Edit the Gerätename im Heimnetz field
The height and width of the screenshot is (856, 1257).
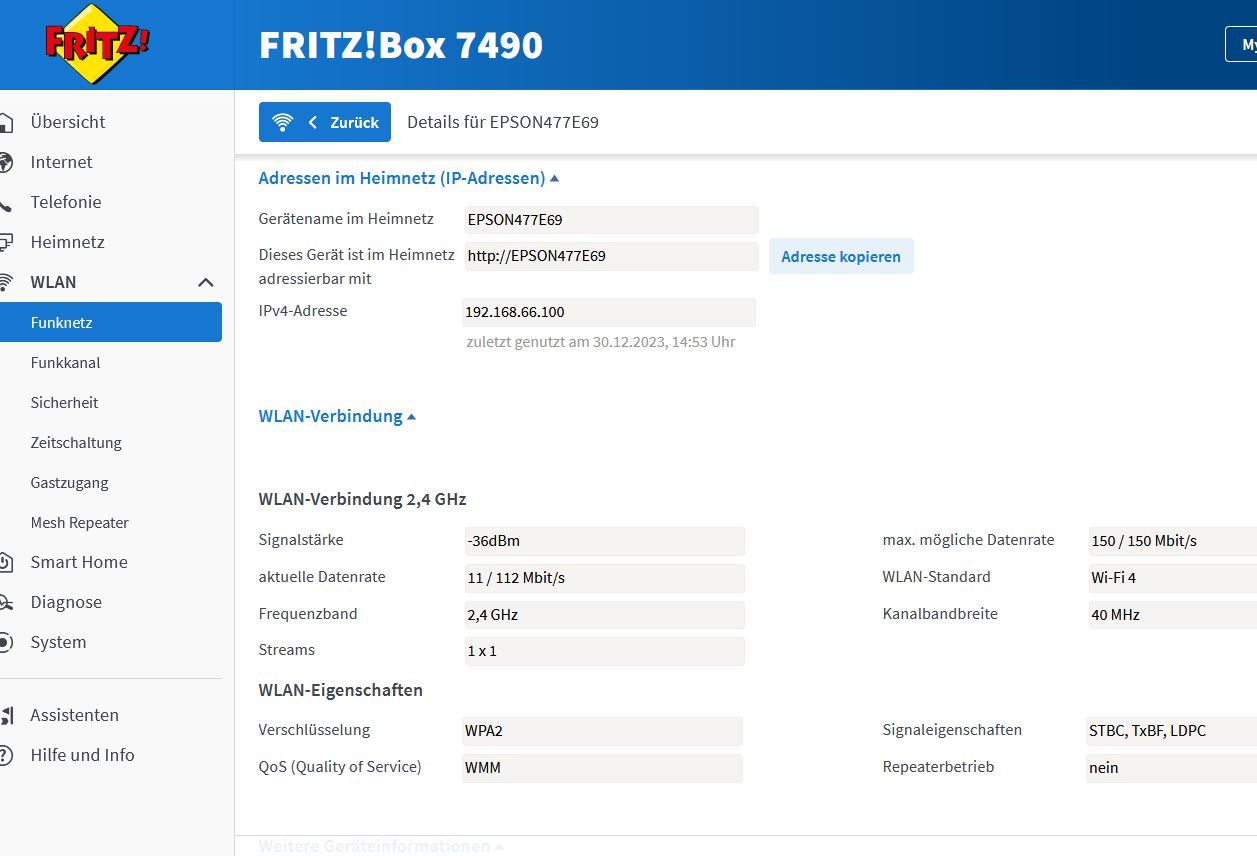click(611, 220)
